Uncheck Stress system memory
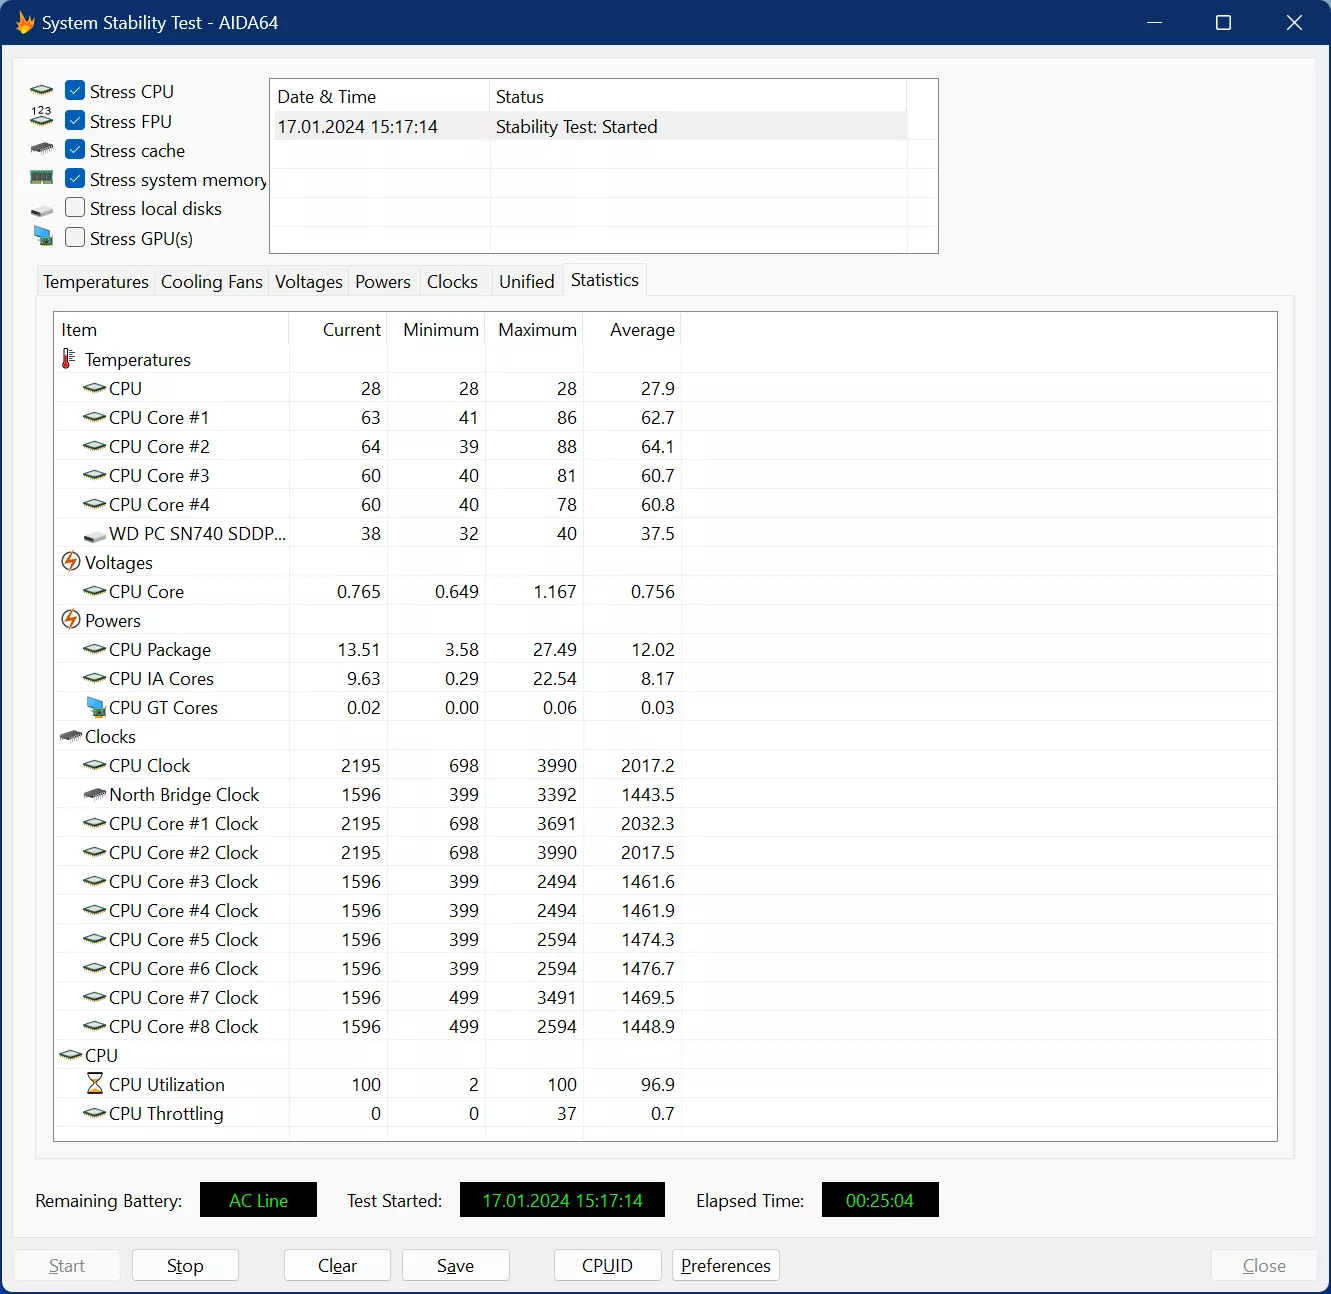The image size is (1331, 1294). [x=75, y=179]
